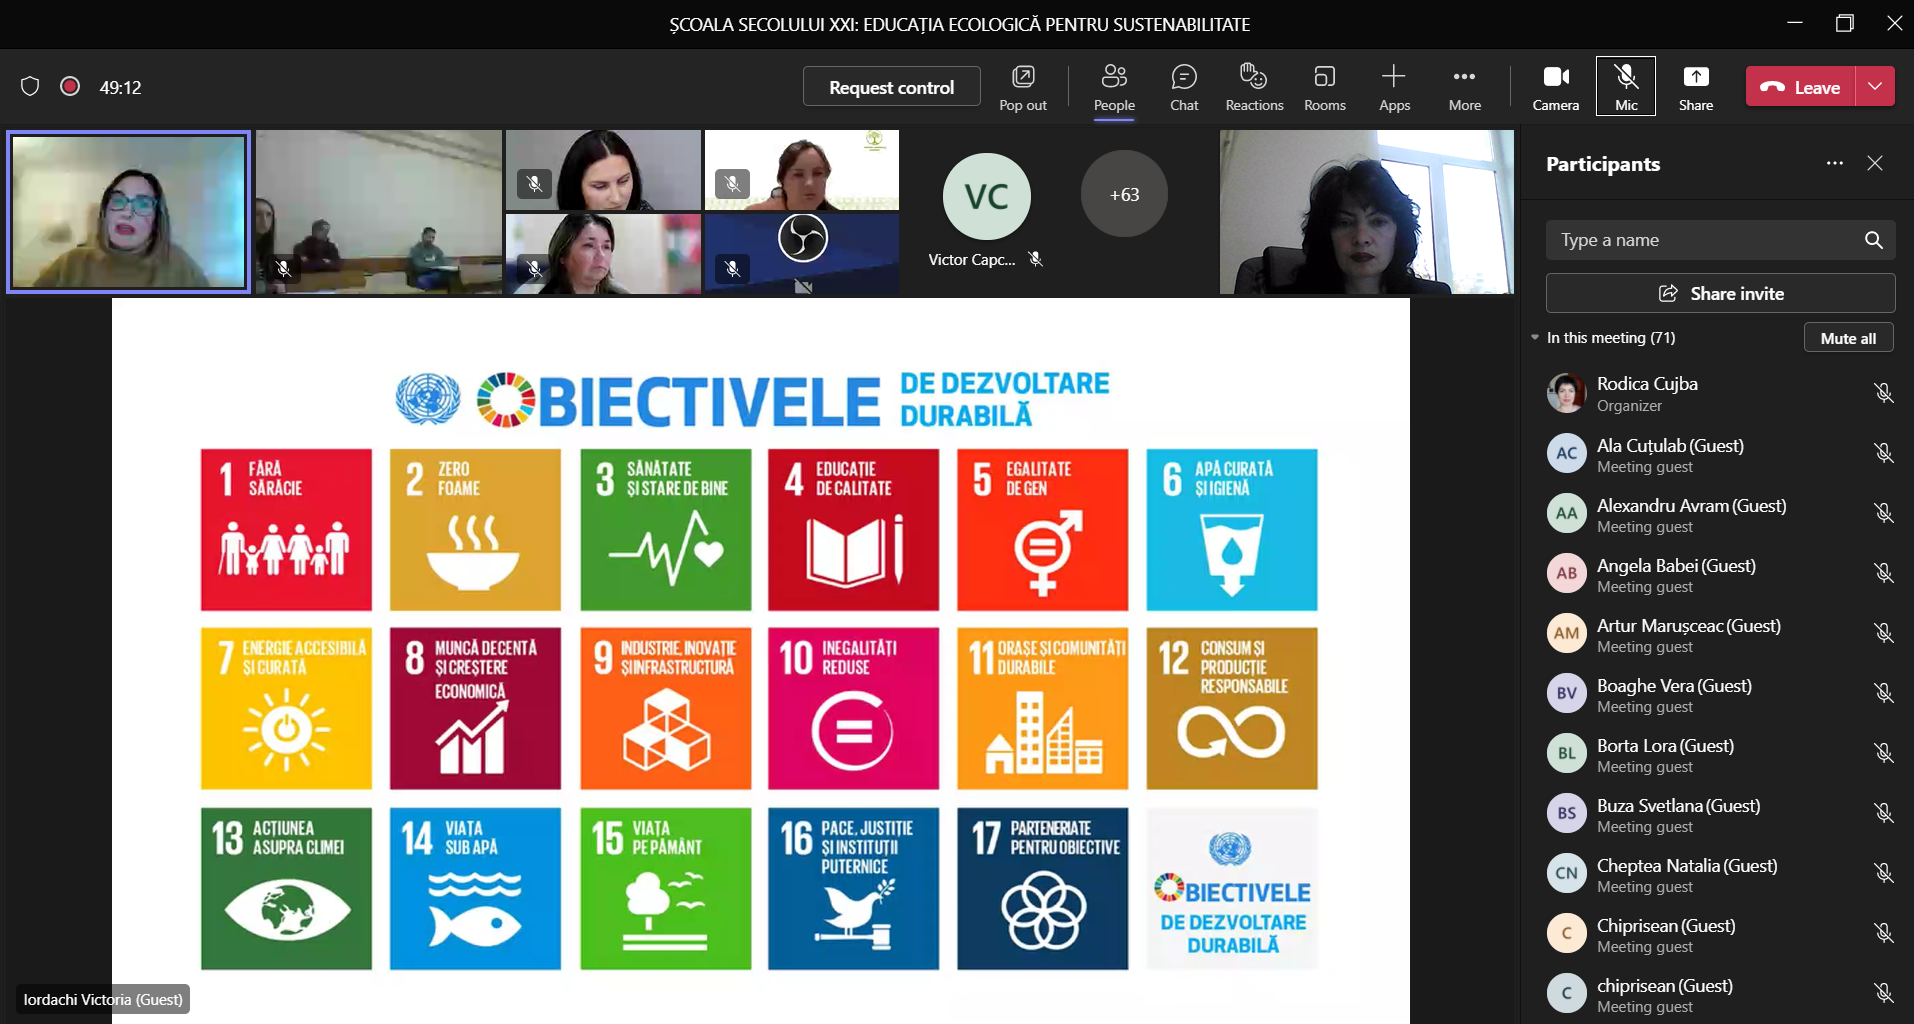Open Participants panel more options
This screenshot has height=1024, width=1914.
pos(1834,163)
